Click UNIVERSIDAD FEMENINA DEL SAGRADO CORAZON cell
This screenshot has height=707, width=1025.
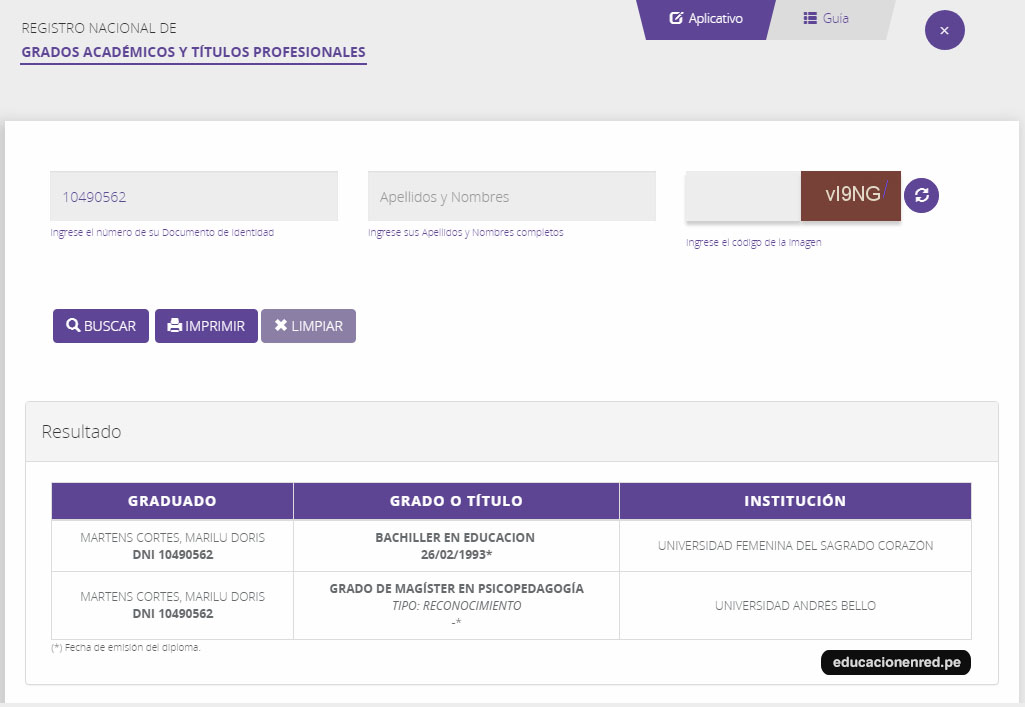pyautogui.click(x=795, y=546)
